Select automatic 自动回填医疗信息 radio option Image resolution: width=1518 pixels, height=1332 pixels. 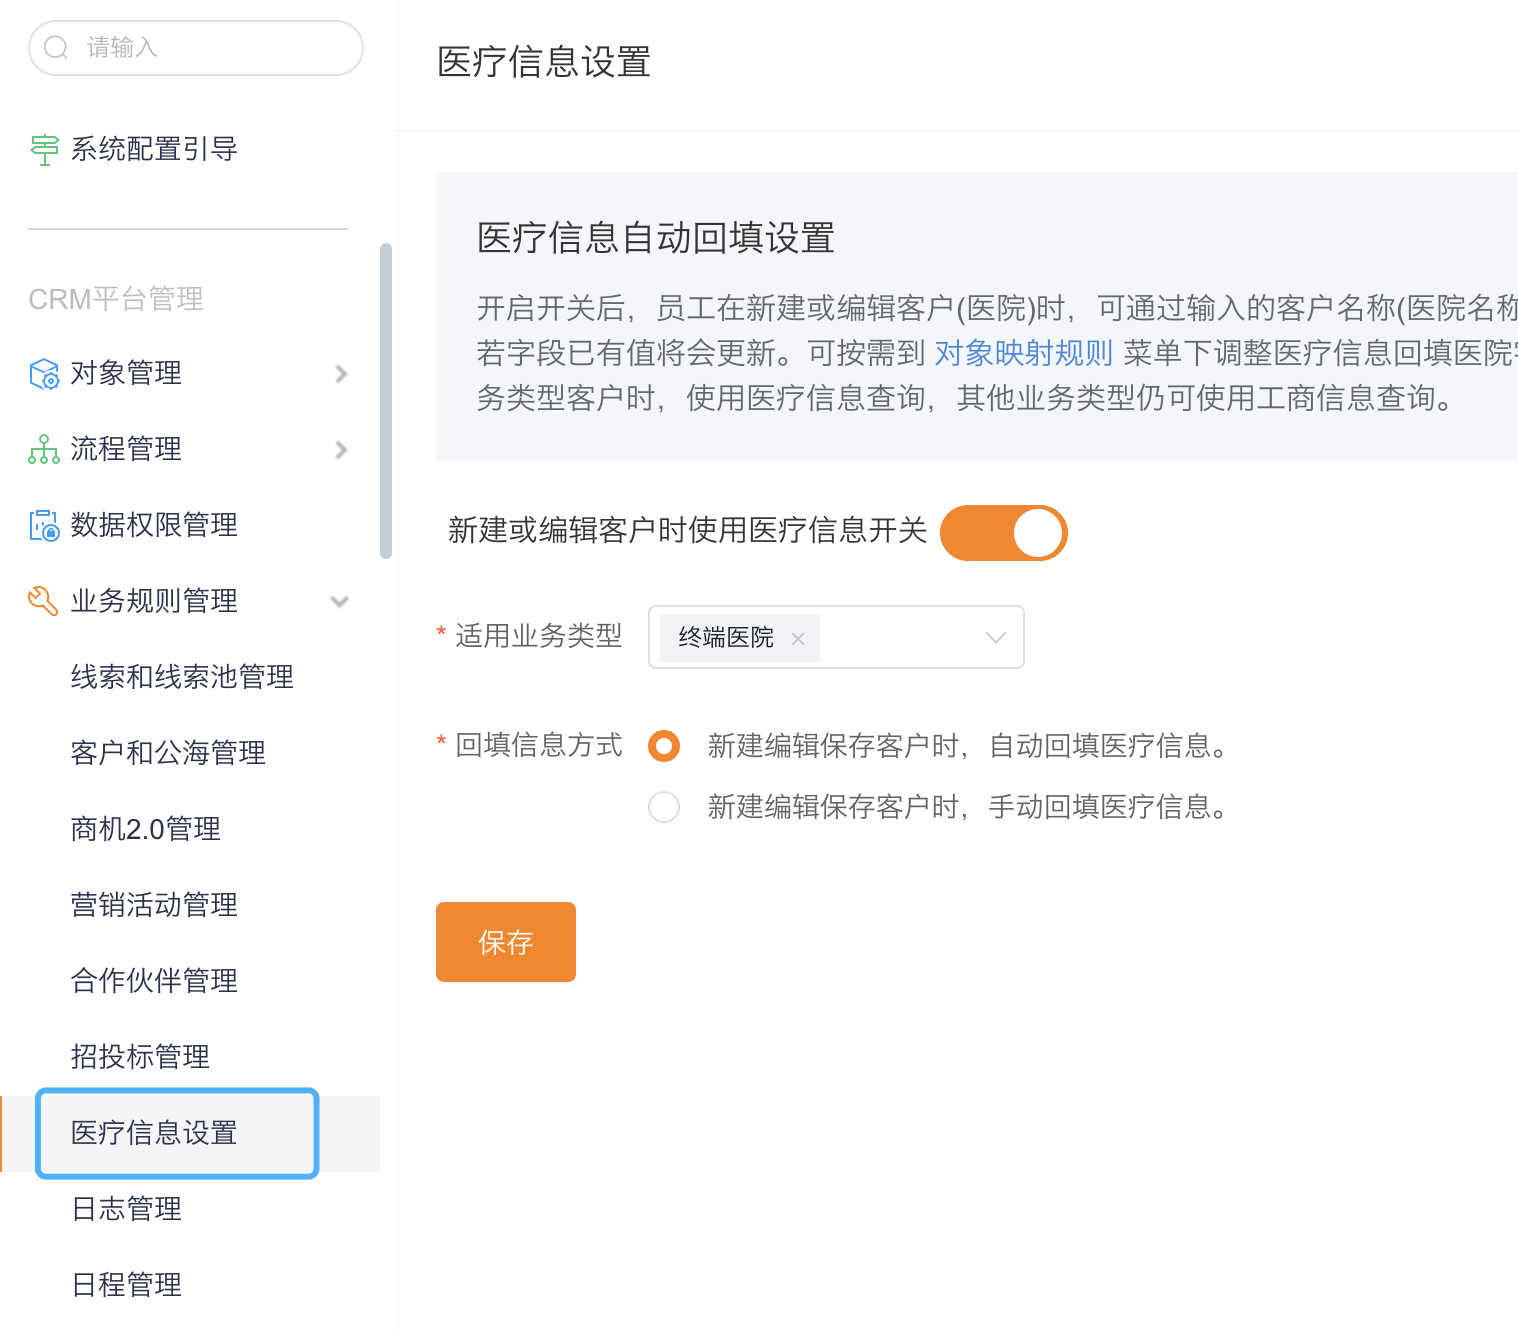664,746
